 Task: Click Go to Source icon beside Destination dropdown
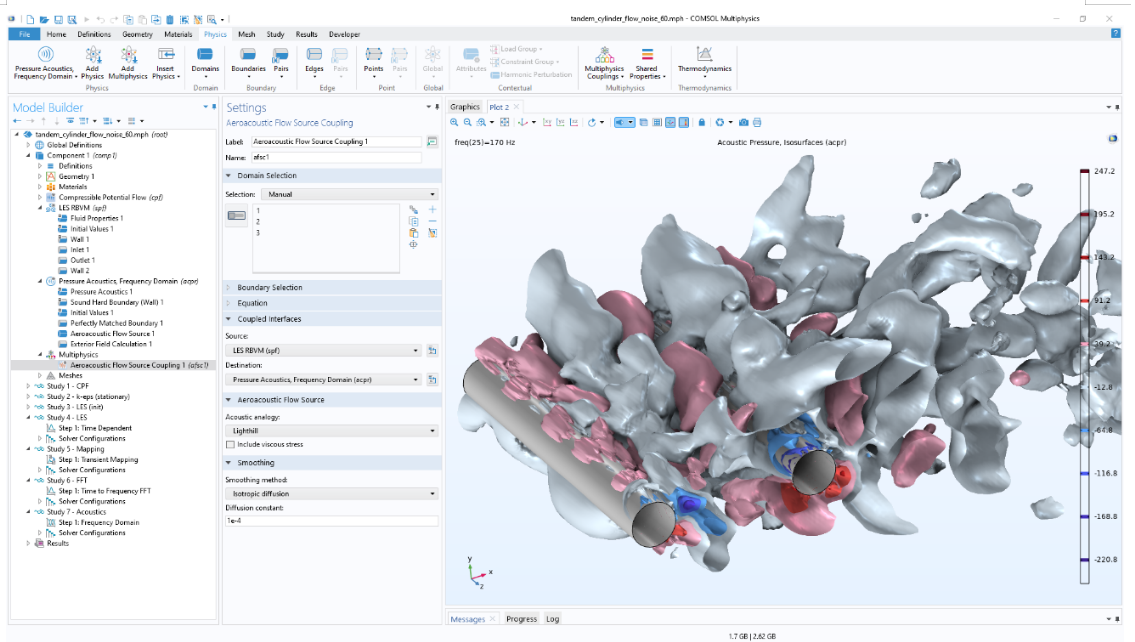pos(432,379)
